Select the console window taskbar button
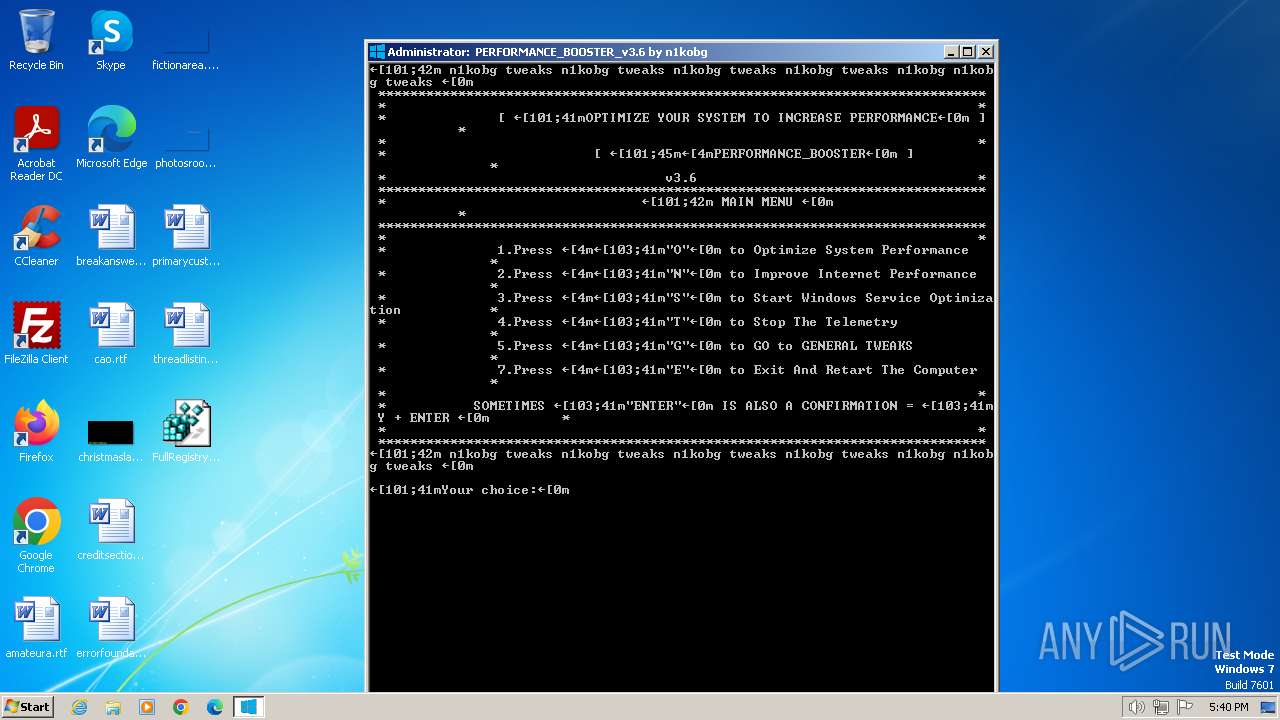This screenshot has height=720, width=1280. [249, 707]
